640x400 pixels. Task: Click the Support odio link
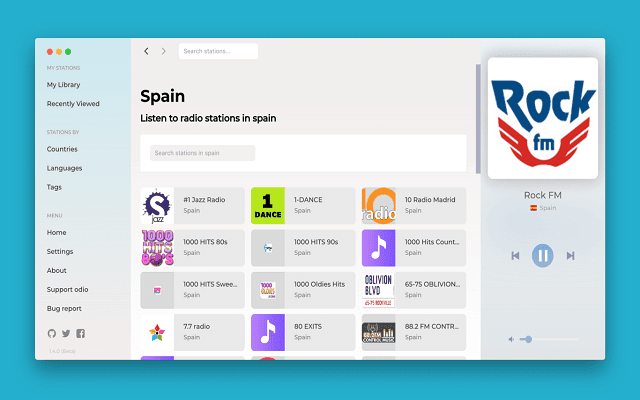(x=67, y=289)
